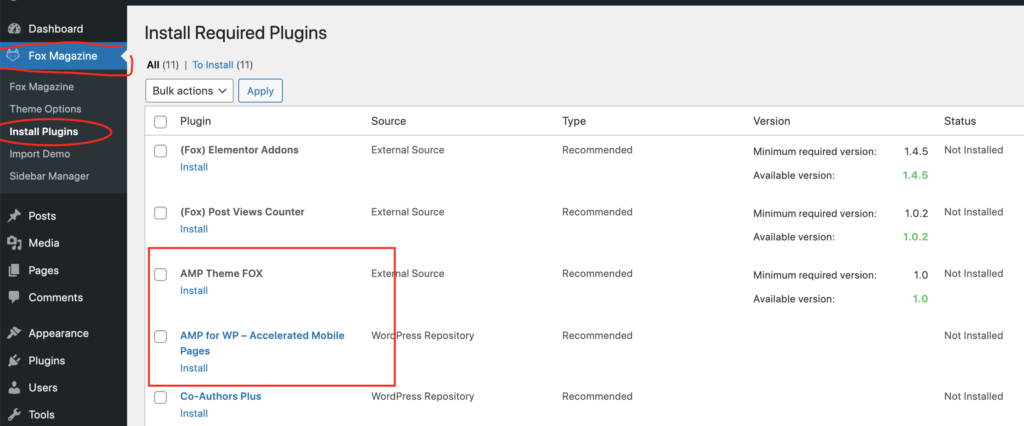Click the Dashboard gauge icon
Viewport: 1024px width, 426px height.
14,29
